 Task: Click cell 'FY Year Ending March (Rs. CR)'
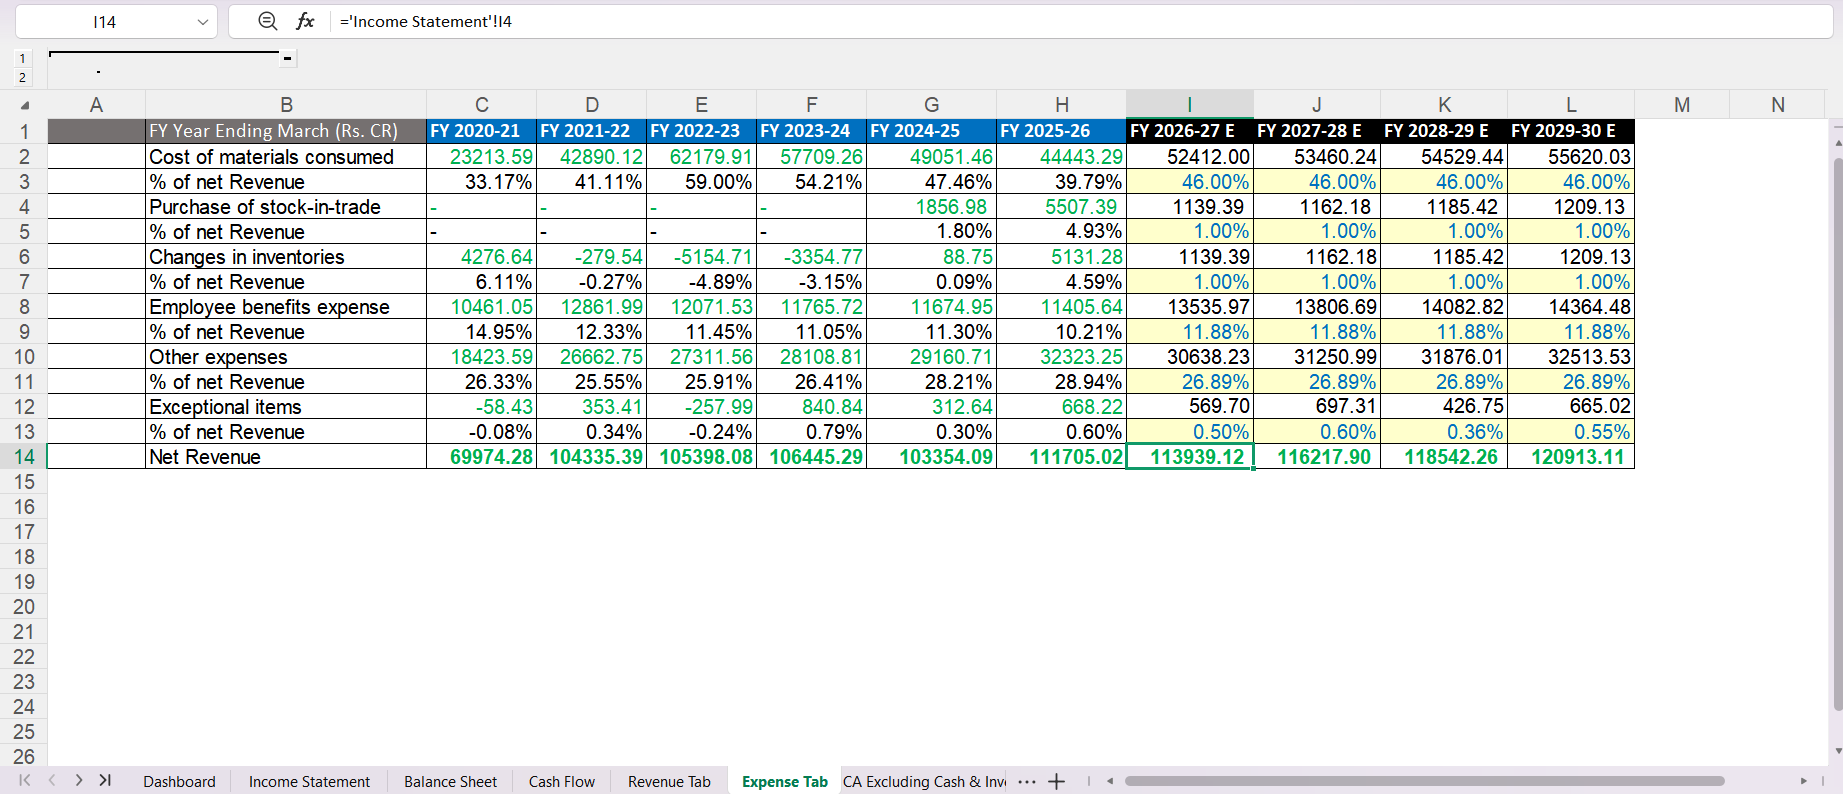(286, 131)
